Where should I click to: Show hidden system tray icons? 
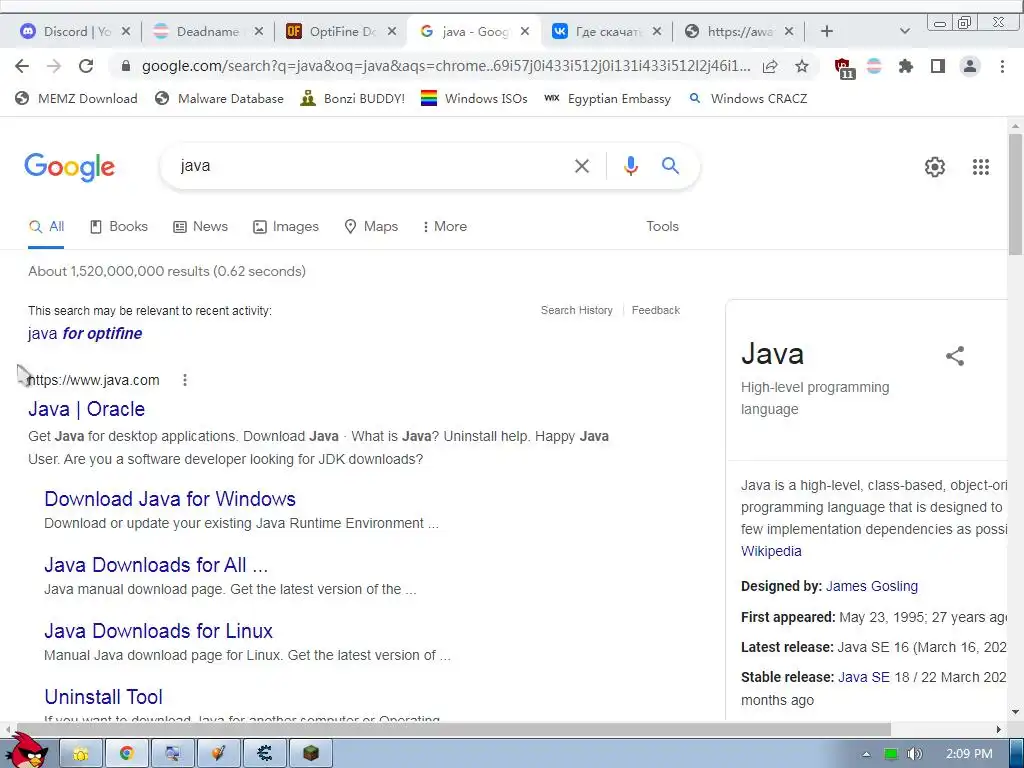pyautogui.click(x=866, y=754)
